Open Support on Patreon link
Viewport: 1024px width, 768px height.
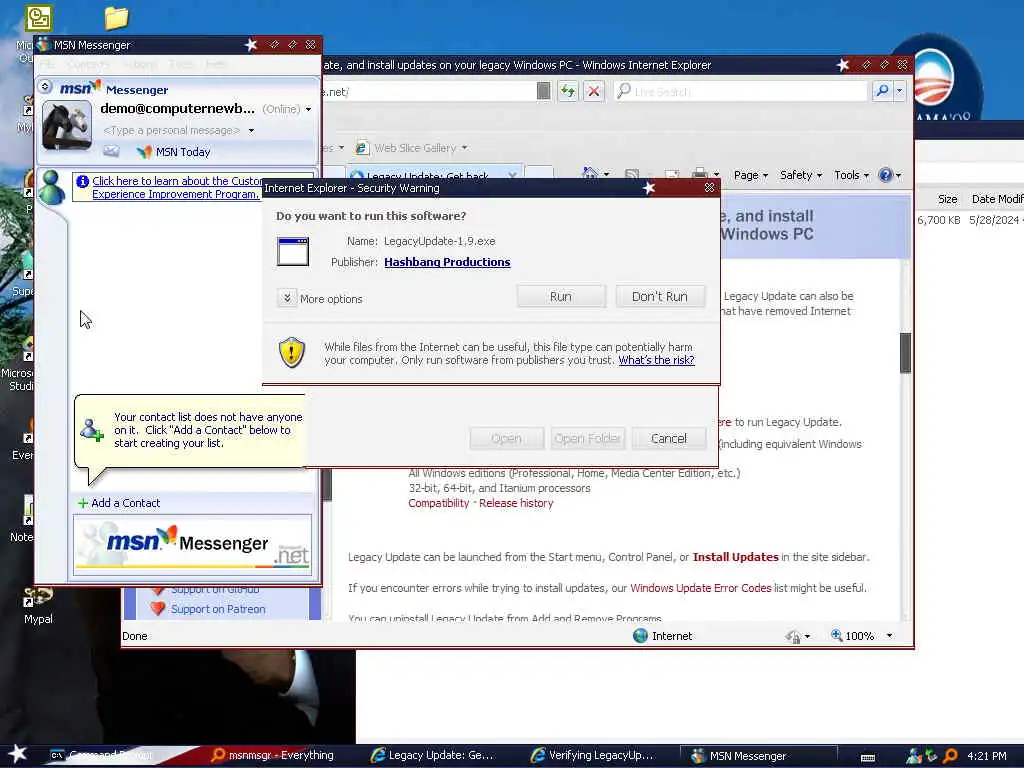tap(218, 609)
